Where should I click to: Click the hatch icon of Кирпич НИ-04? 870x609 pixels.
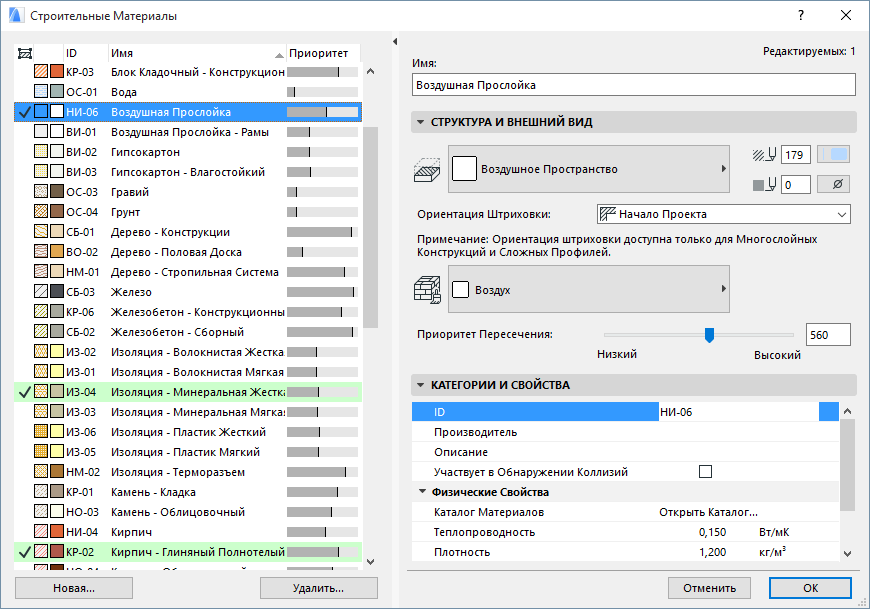(x=41, y=531)
